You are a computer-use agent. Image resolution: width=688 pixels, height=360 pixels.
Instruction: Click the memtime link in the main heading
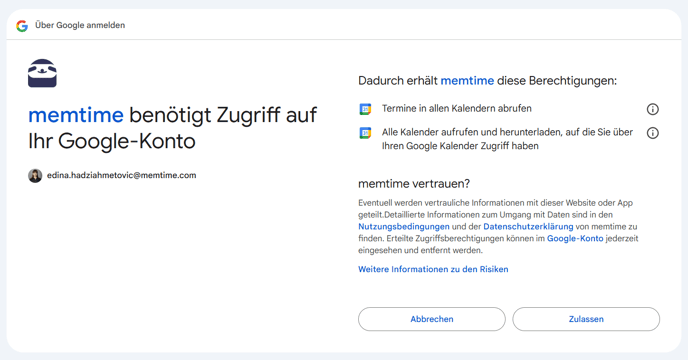point(76,115)
